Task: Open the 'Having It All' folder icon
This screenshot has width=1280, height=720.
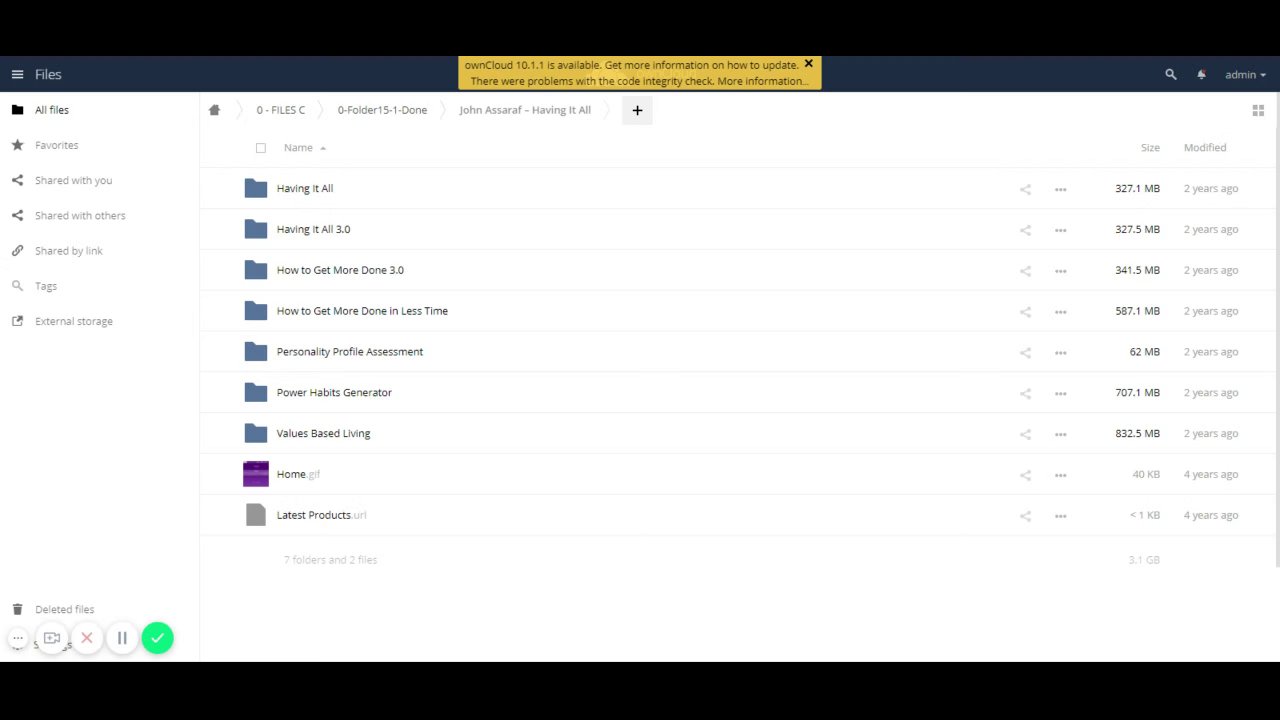Action: tap(256, 188)
